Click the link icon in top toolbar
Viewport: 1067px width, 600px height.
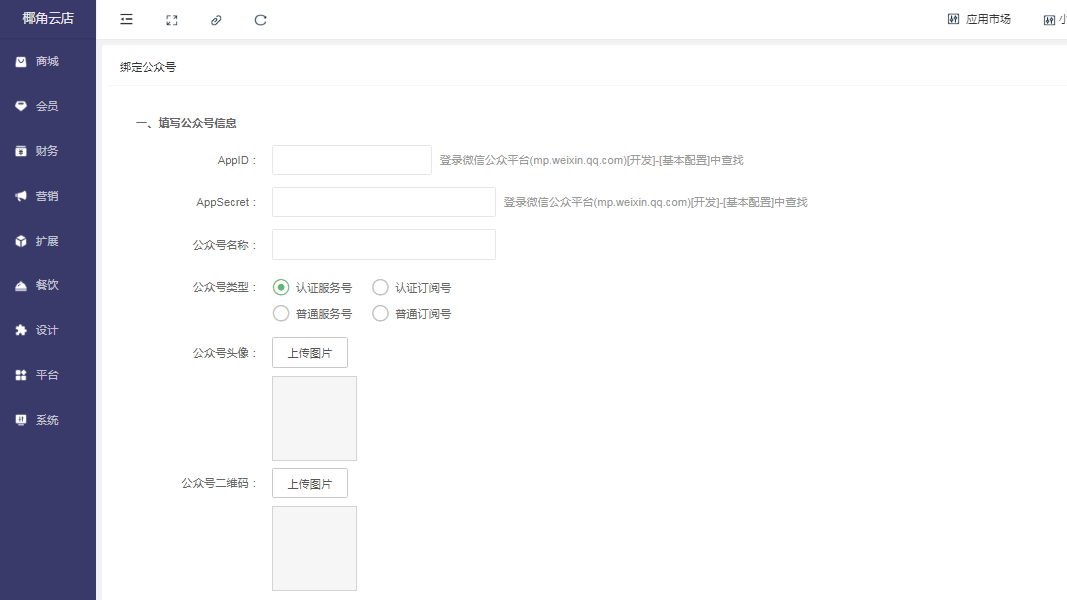pos(216,20)
